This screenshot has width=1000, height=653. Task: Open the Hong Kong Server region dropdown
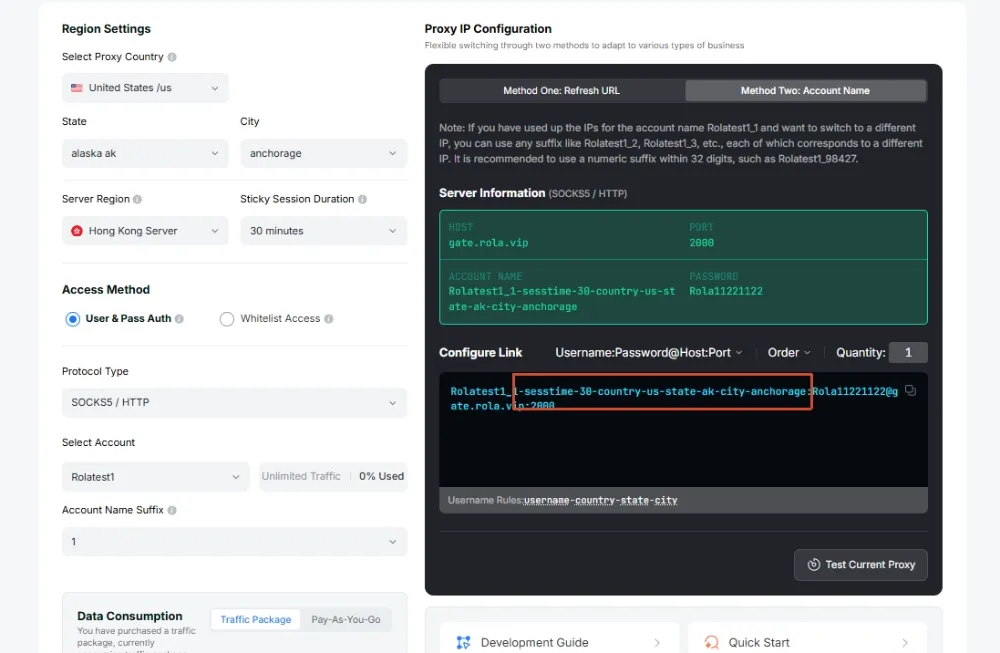[x=145, y=231]
